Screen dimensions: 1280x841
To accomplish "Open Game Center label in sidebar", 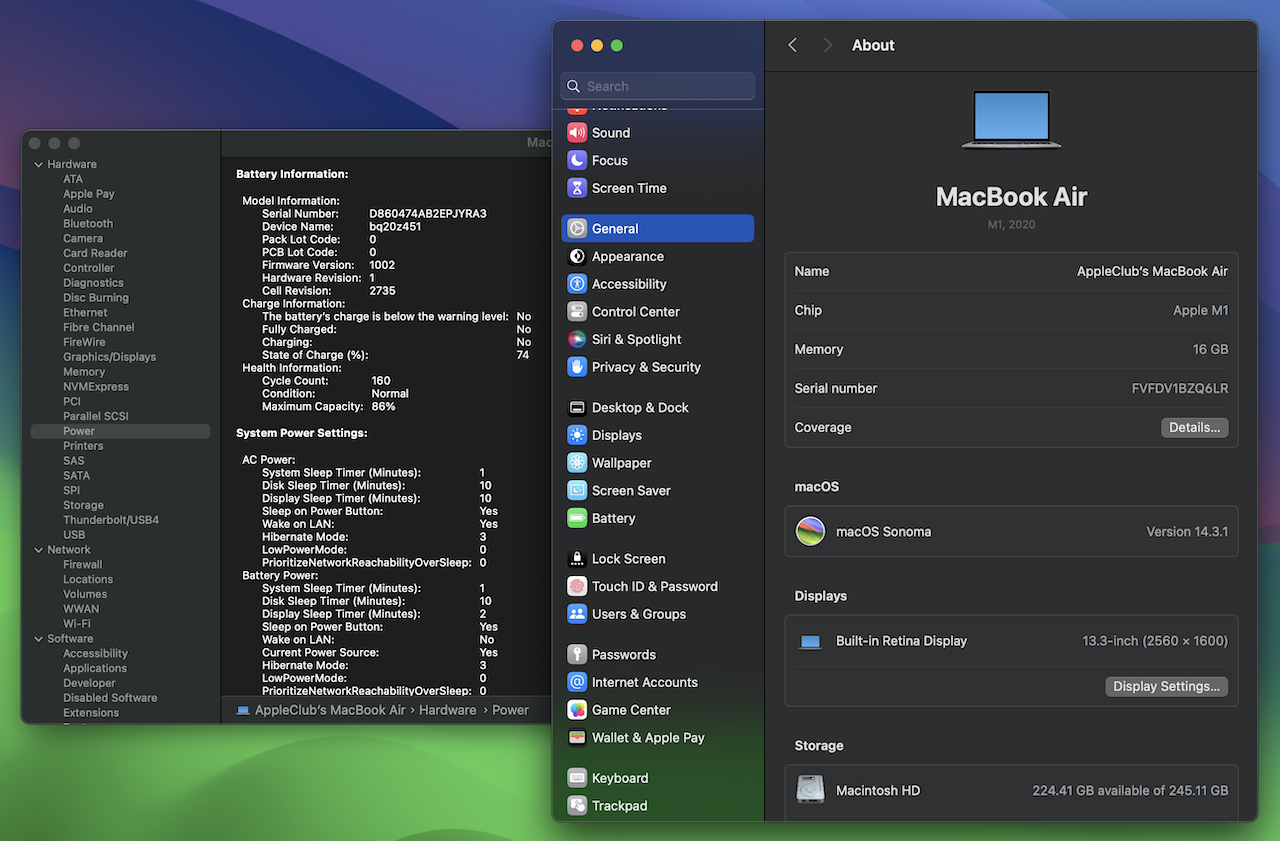I will 632,710.
